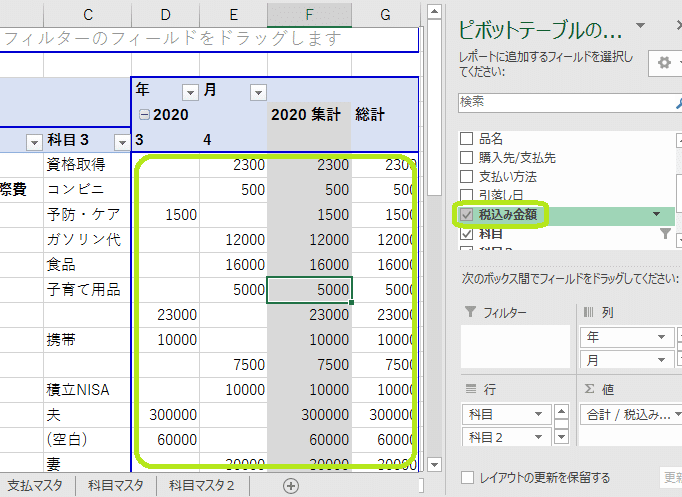
Task: Check the 購入先/支払先 field checkbox
Action: tap(466, 157)
